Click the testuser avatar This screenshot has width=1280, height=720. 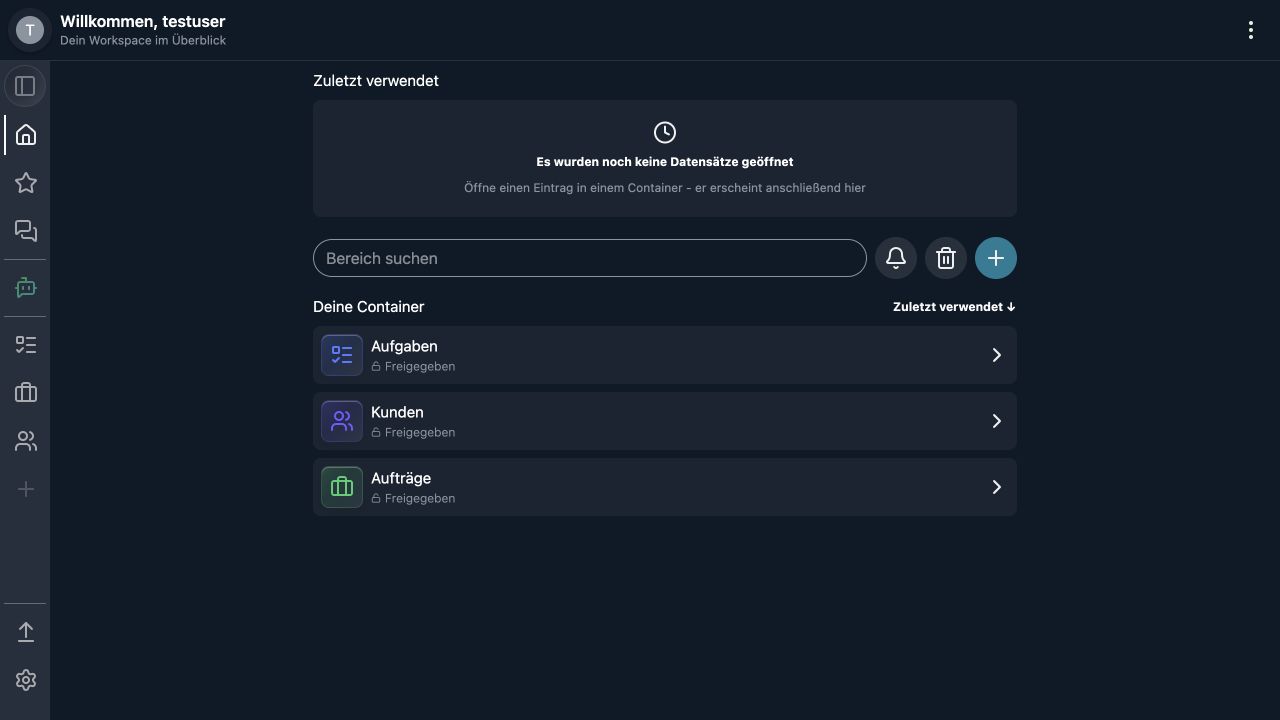pyautogui.click(x=30, y=30)
